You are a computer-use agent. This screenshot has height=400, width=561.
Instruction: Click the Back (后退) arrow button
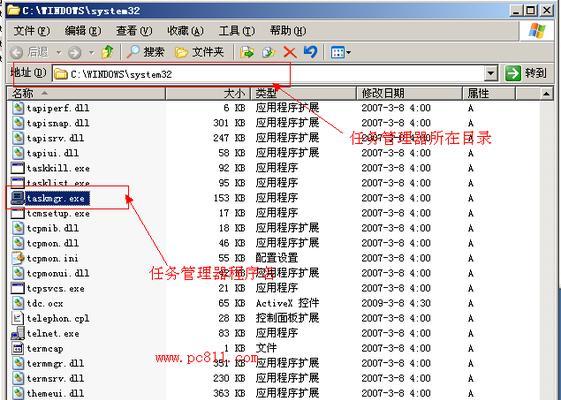click(x=29, y=53)
